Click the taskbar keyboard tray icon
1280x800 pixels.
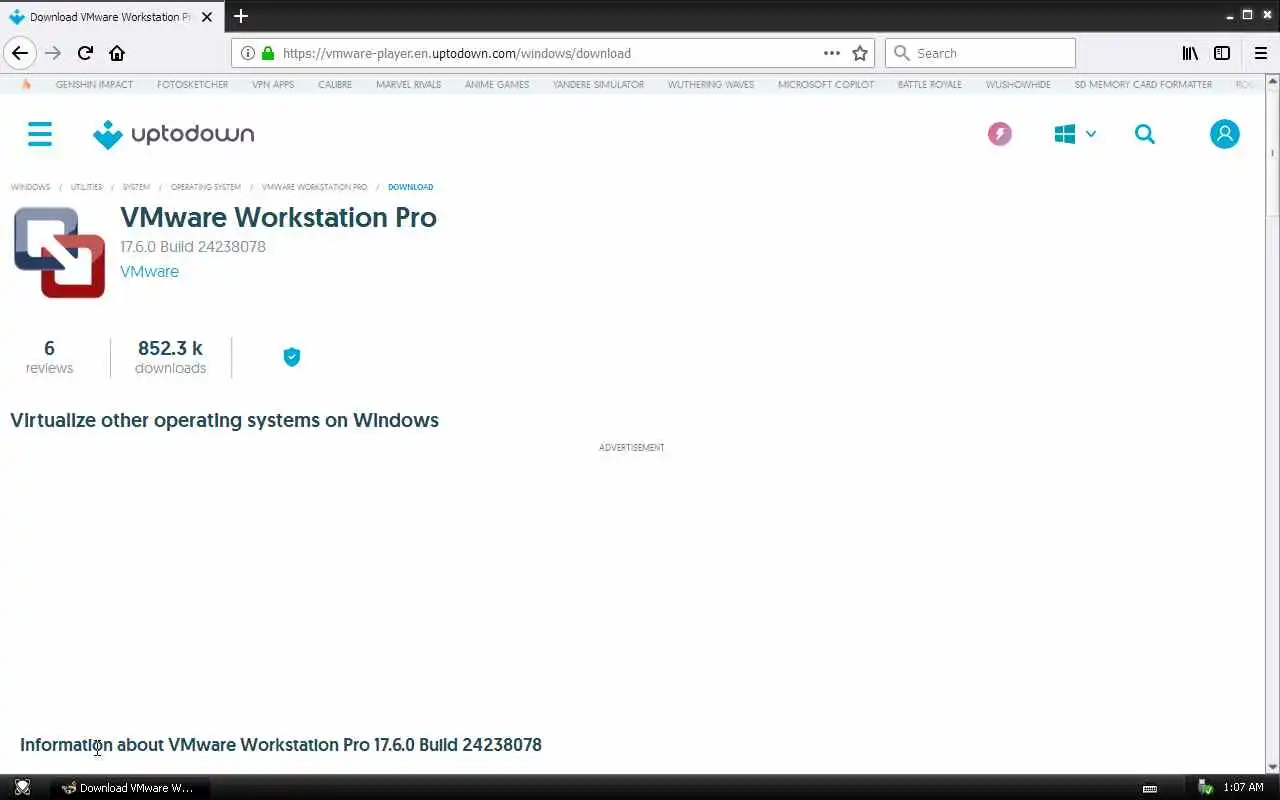(x=1150, y=788)
